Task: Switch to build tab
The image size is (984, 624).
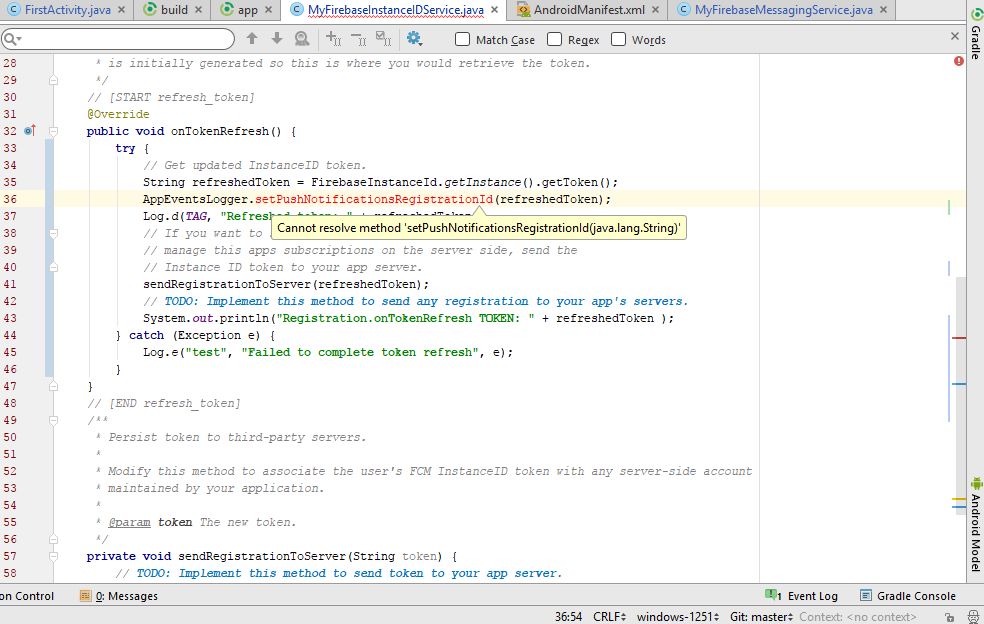Action: click(174, 10)
